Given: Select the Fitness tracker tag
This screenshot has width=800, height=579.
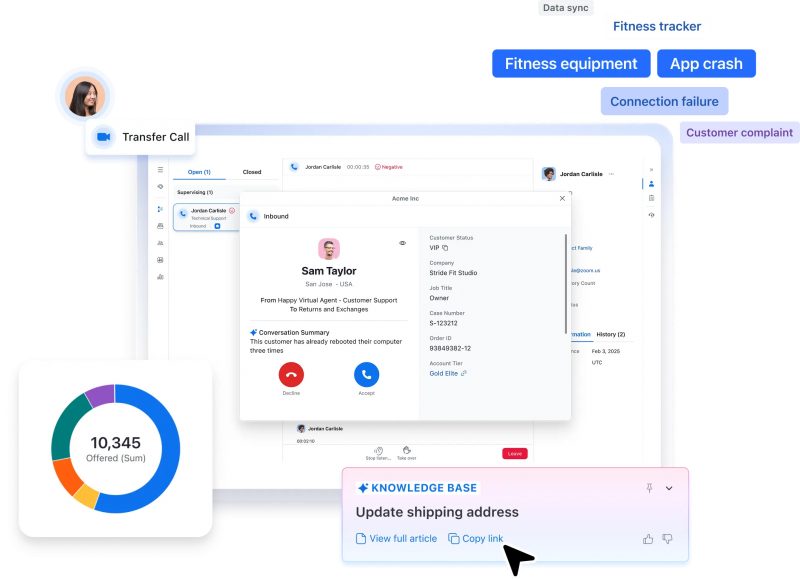Looking at the screenshot, I should coord(657,27).
